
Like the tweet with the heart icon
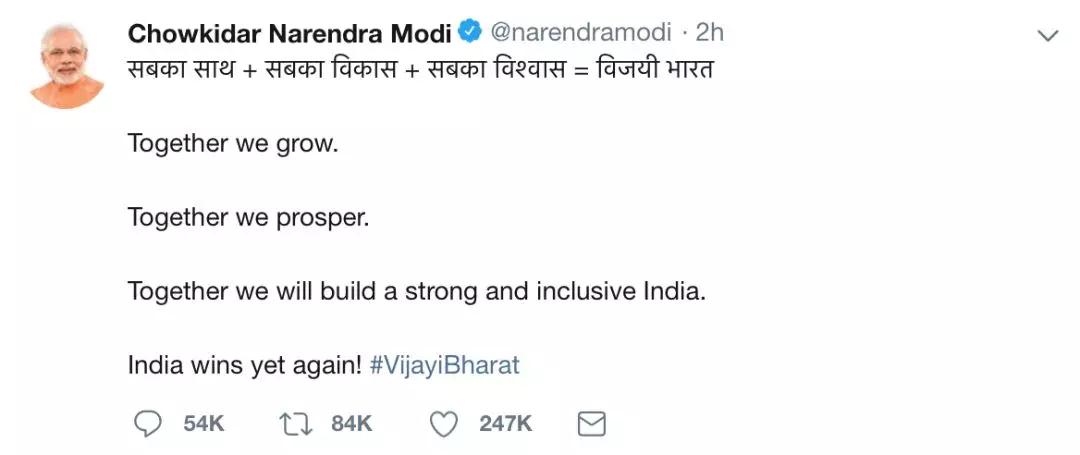[x=443, y=424]
